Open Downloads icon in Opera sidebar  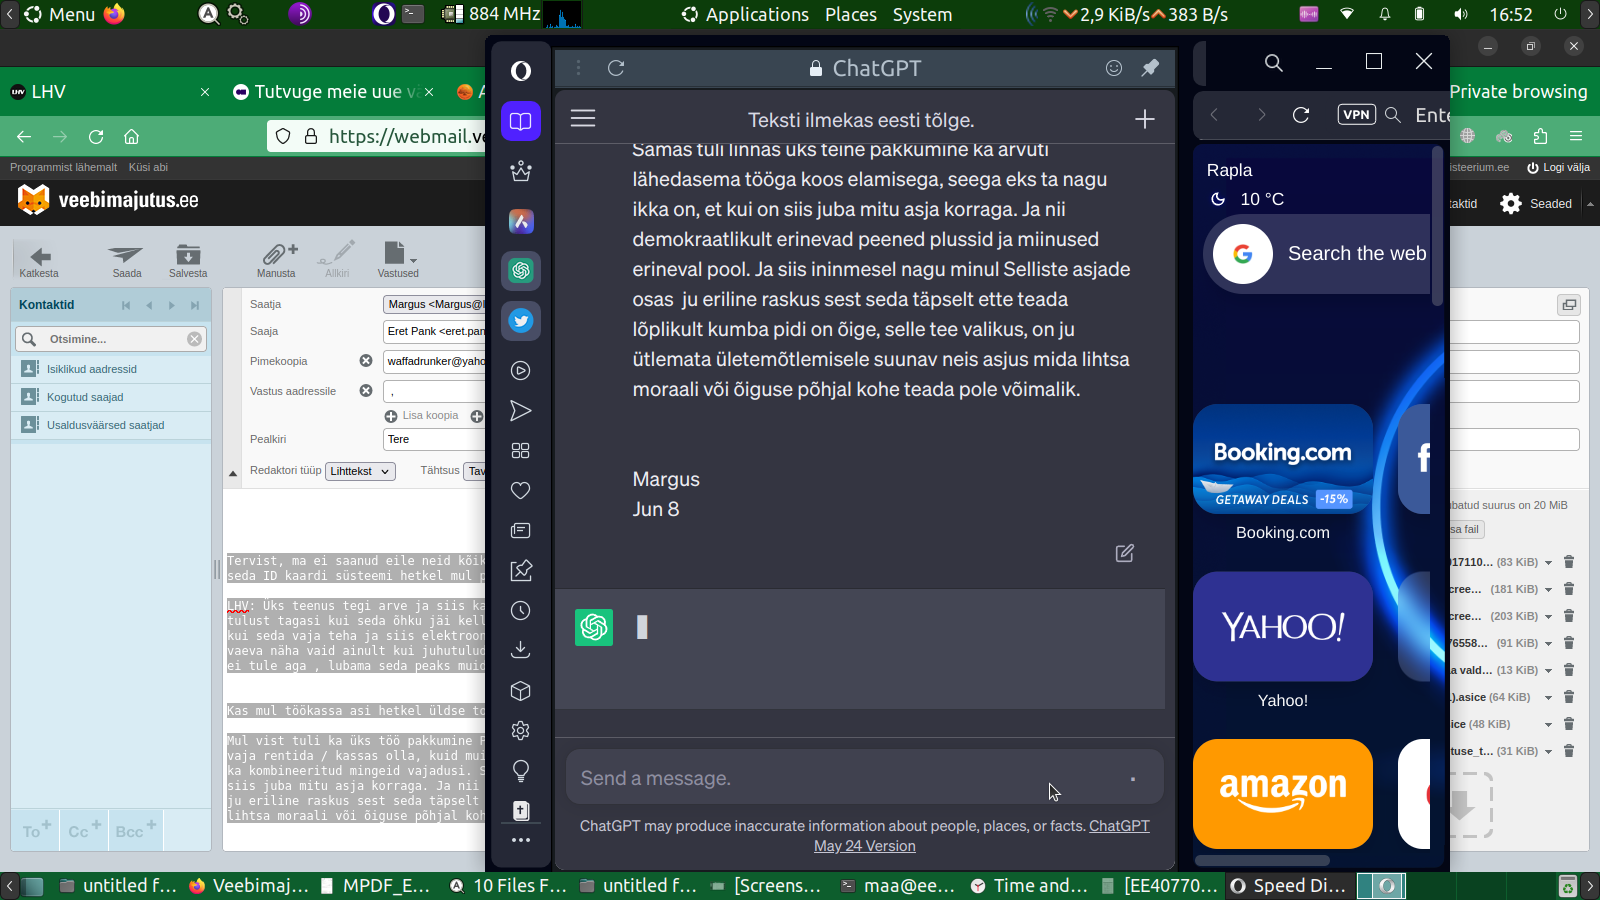pos(520,650)
